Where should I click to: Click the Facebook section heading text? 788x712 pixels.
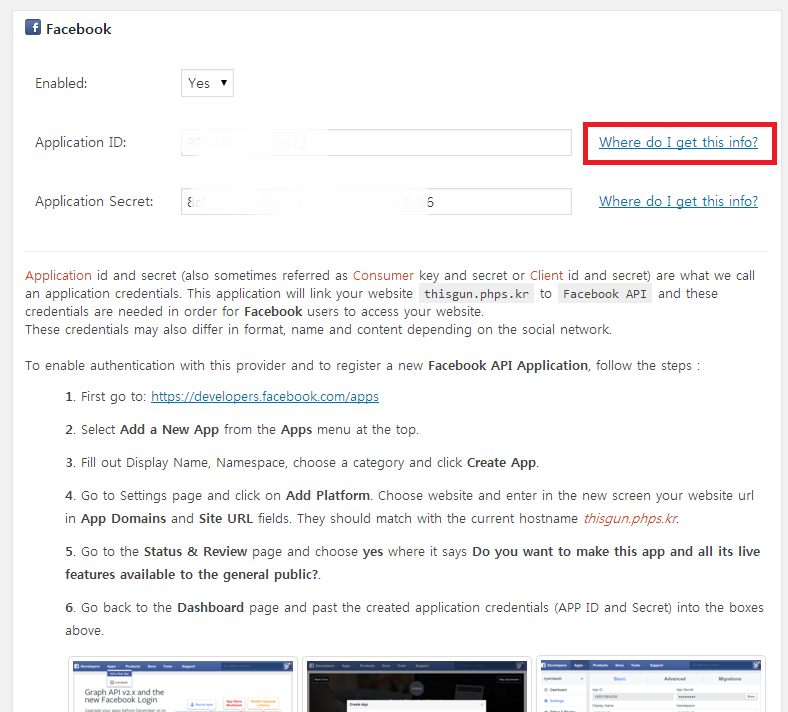click(x=79, y=29)
